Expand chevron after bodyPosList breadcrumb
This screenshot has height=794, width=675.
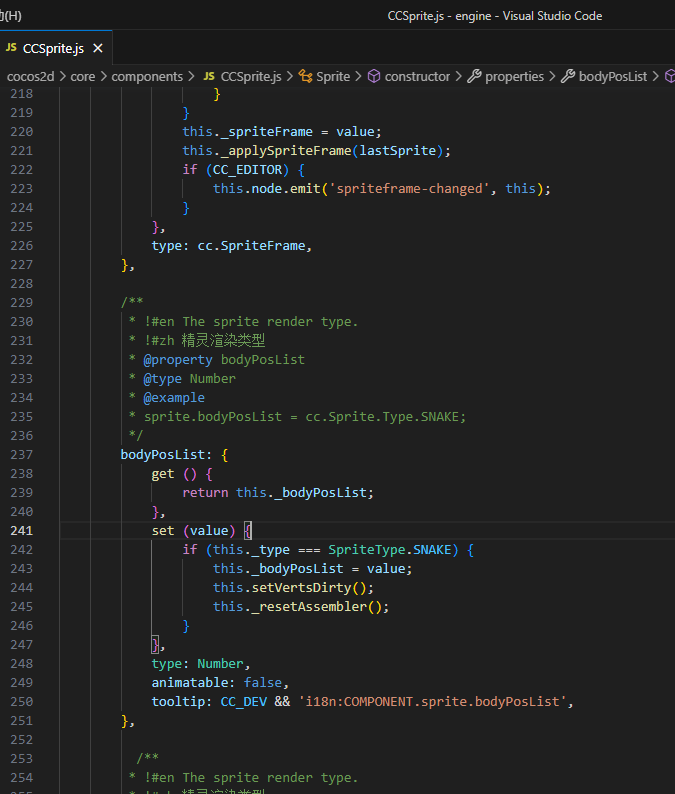click(x=655, y=76)
